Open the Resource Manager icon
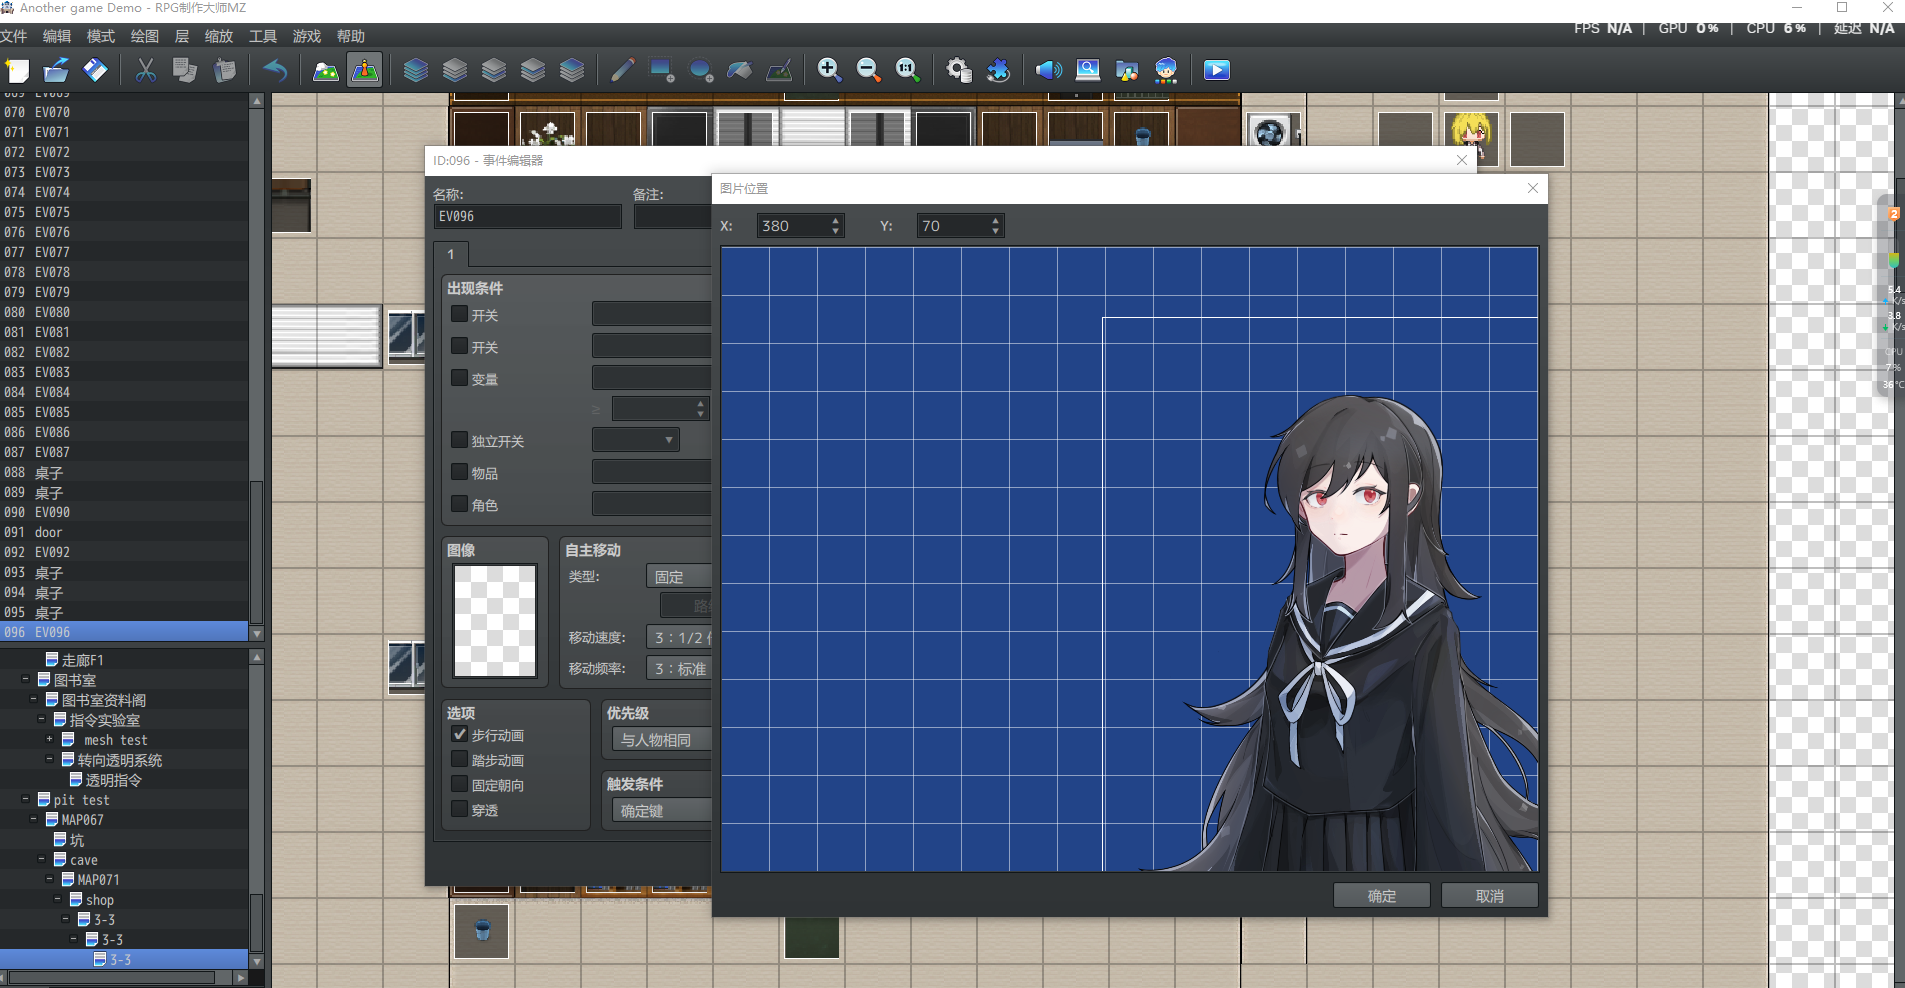The image size is (1905, 988). pos(1127,70)
